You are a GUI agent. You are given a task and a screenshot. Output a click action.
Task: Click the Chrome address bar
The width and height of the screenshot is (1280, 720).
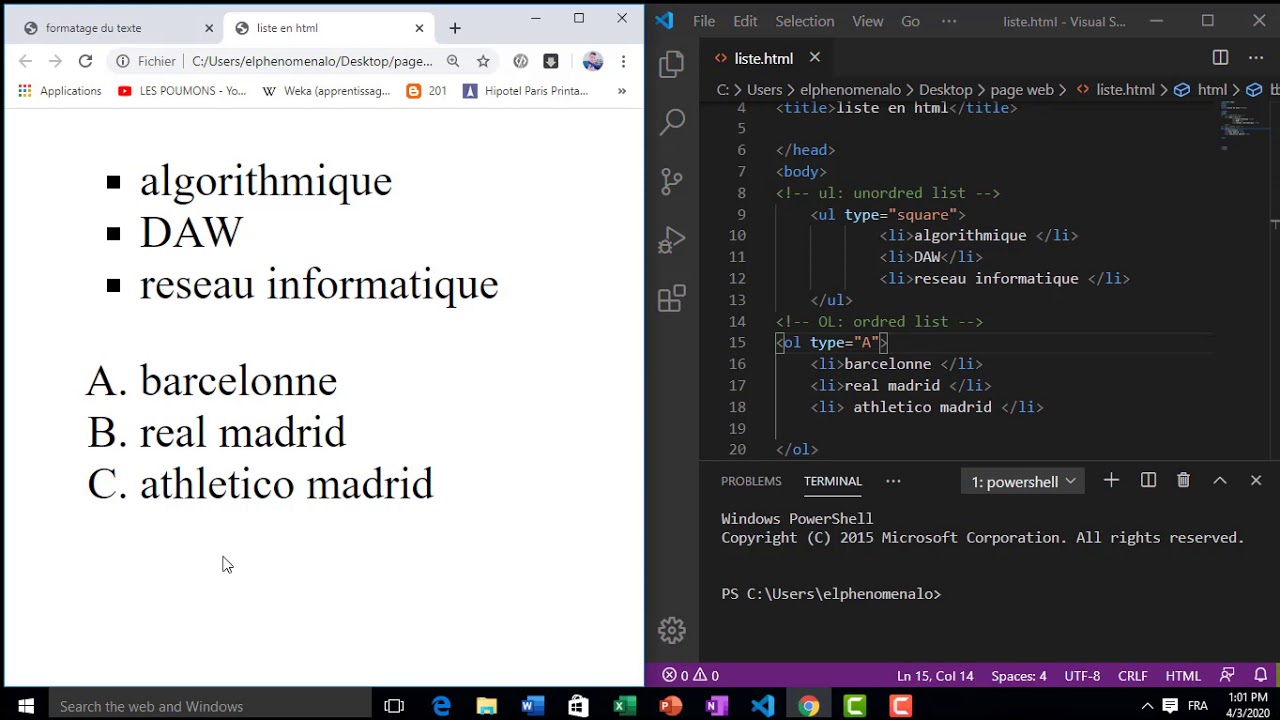(312, 61)
